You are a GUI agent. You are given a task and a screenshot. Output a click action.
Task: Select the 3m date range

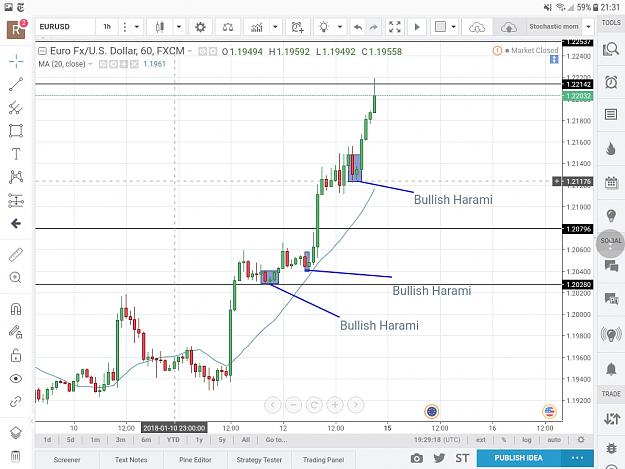pos(120,440)
